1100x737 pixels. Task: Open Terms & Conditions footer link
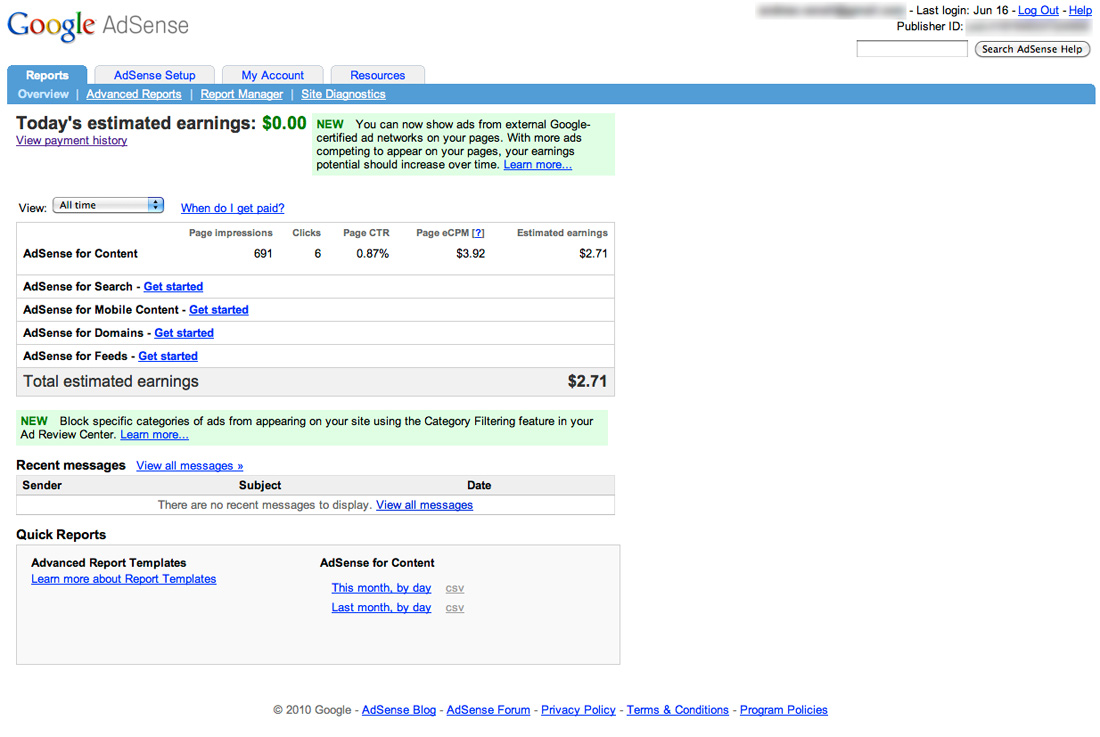(x=678, y=710)
